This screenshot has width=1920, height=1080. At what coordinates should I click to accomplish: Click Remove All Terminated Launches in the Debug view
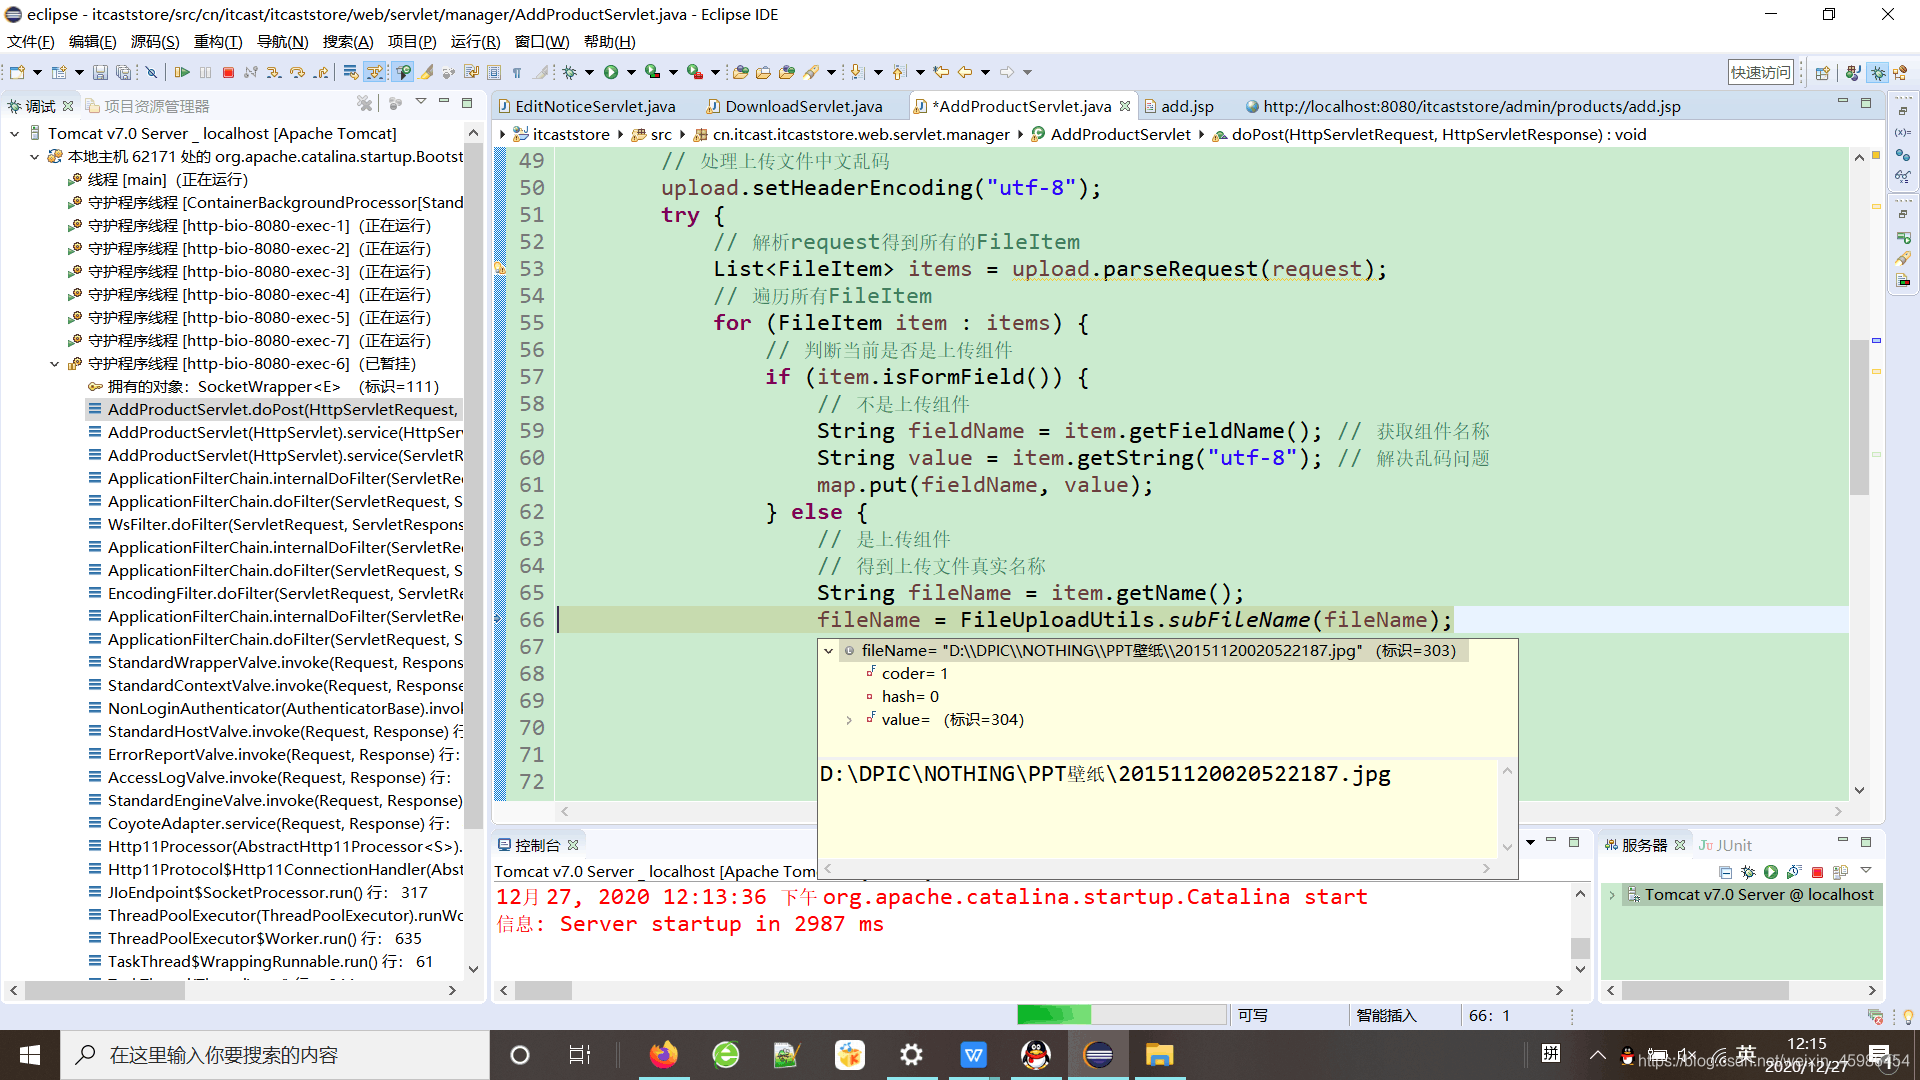pyautogui.click(x=365, y=103)
